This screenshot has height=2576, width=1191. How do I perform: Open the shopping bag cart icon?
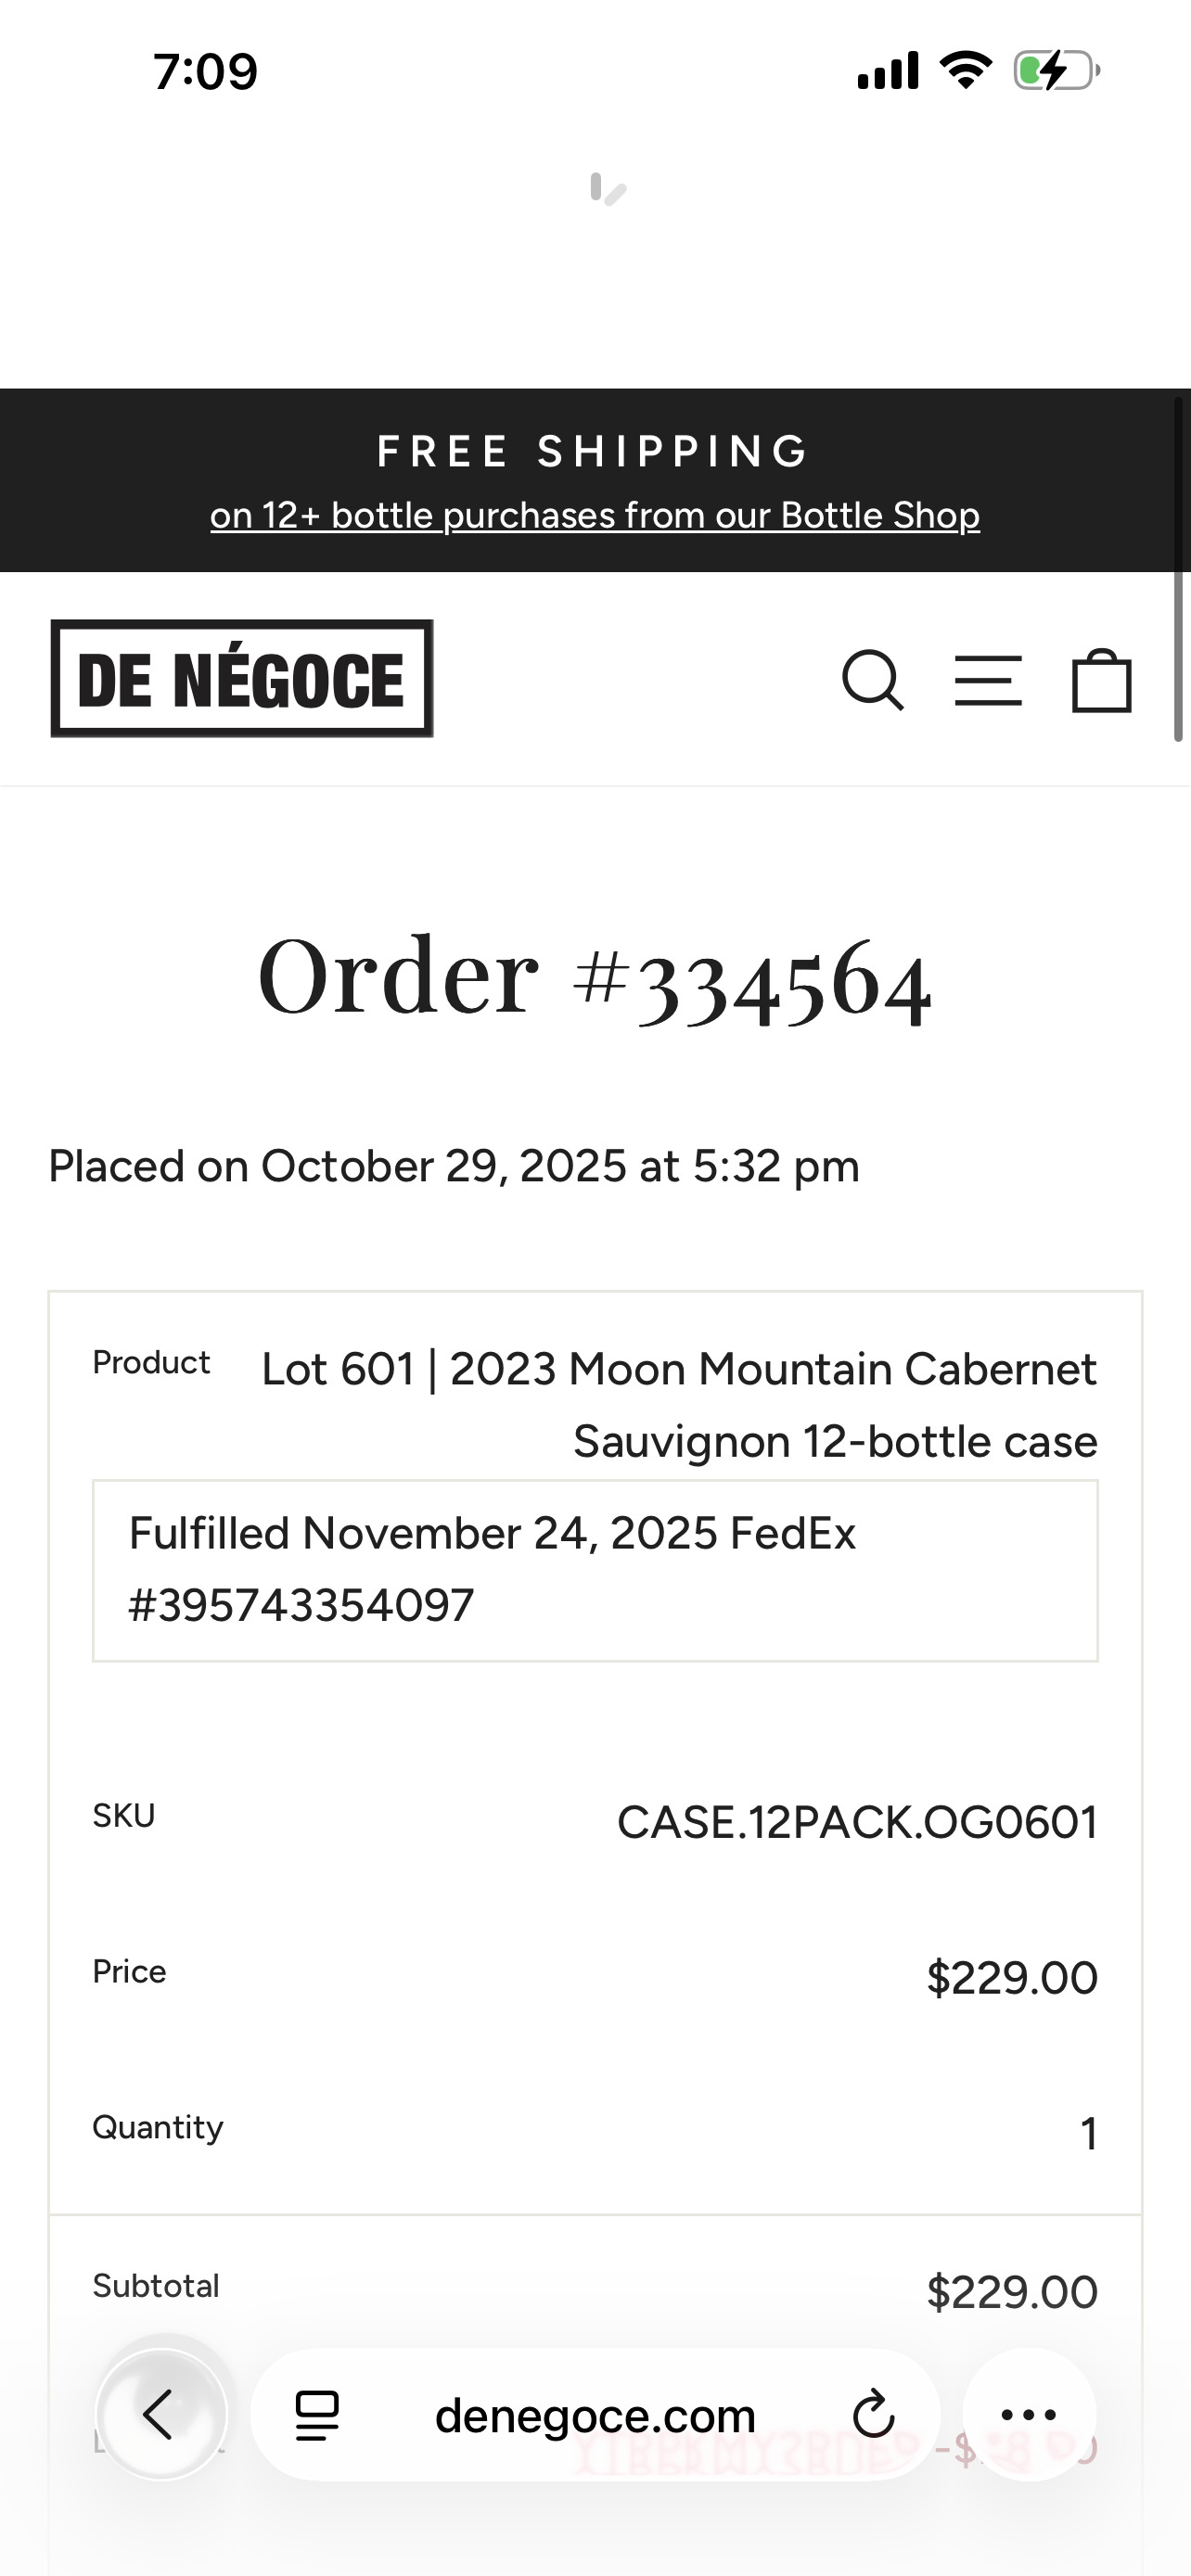point(1101,681)
